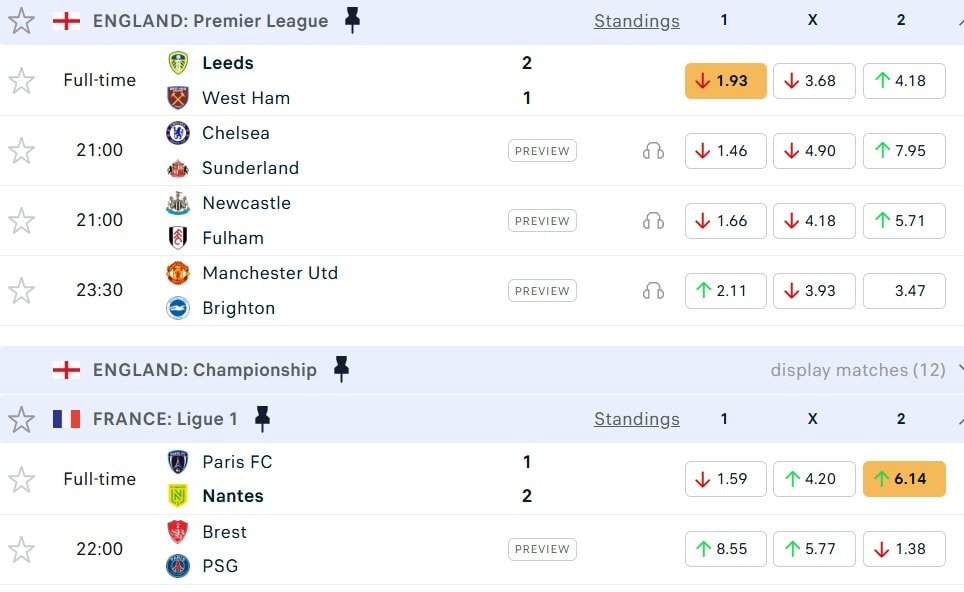Image resolution: width=964 pixels, height=592 pixels.
Task: Click the pin icon beside Ligue 1
Action: coord(262,418)
